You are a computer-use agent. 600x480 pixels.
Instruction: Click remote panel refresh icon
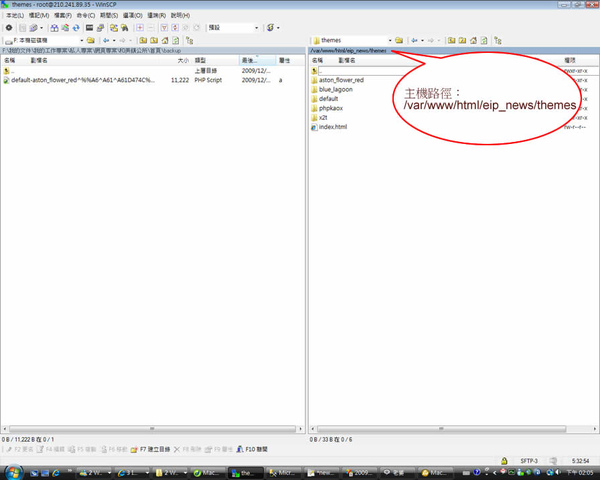coord(484,40)
